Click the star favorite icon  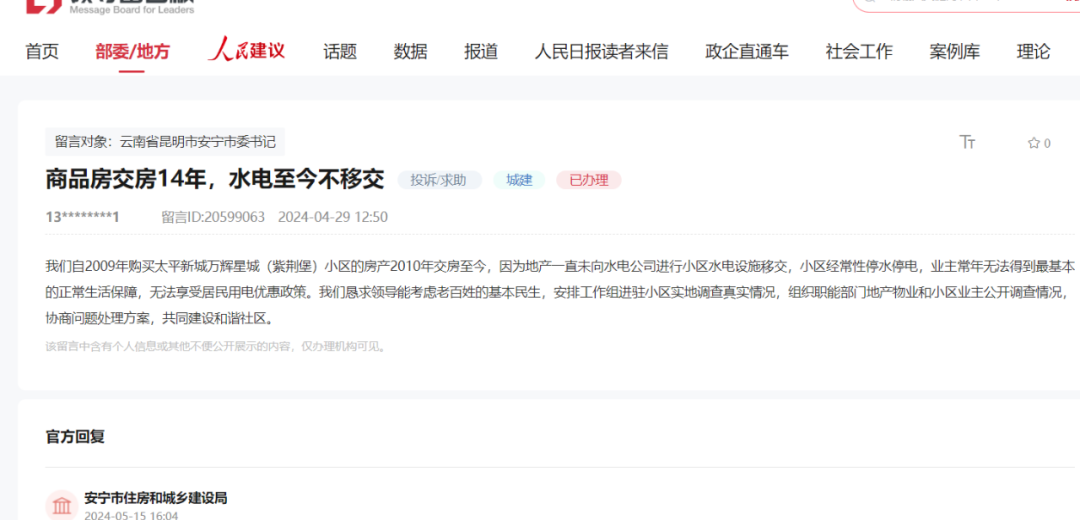(x=1034, y=143)
